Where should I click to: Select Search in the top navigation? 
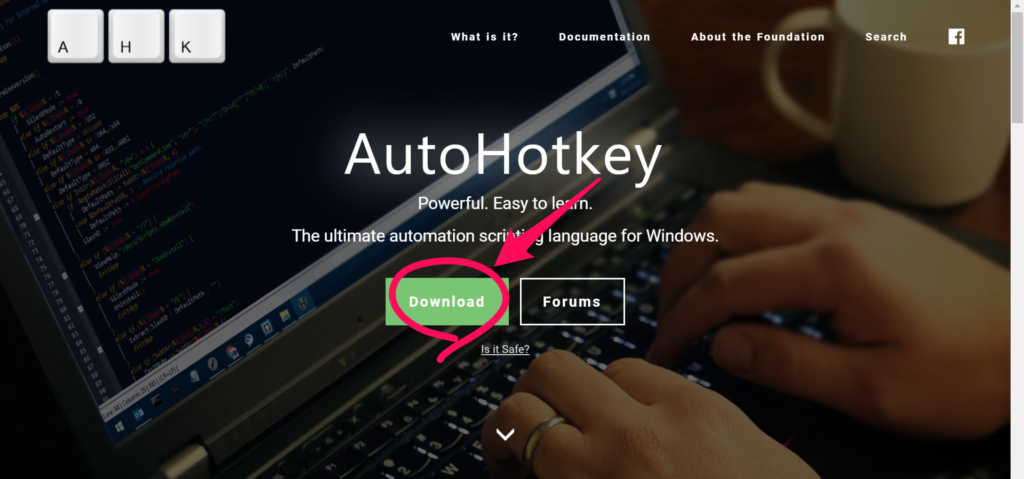886,37
